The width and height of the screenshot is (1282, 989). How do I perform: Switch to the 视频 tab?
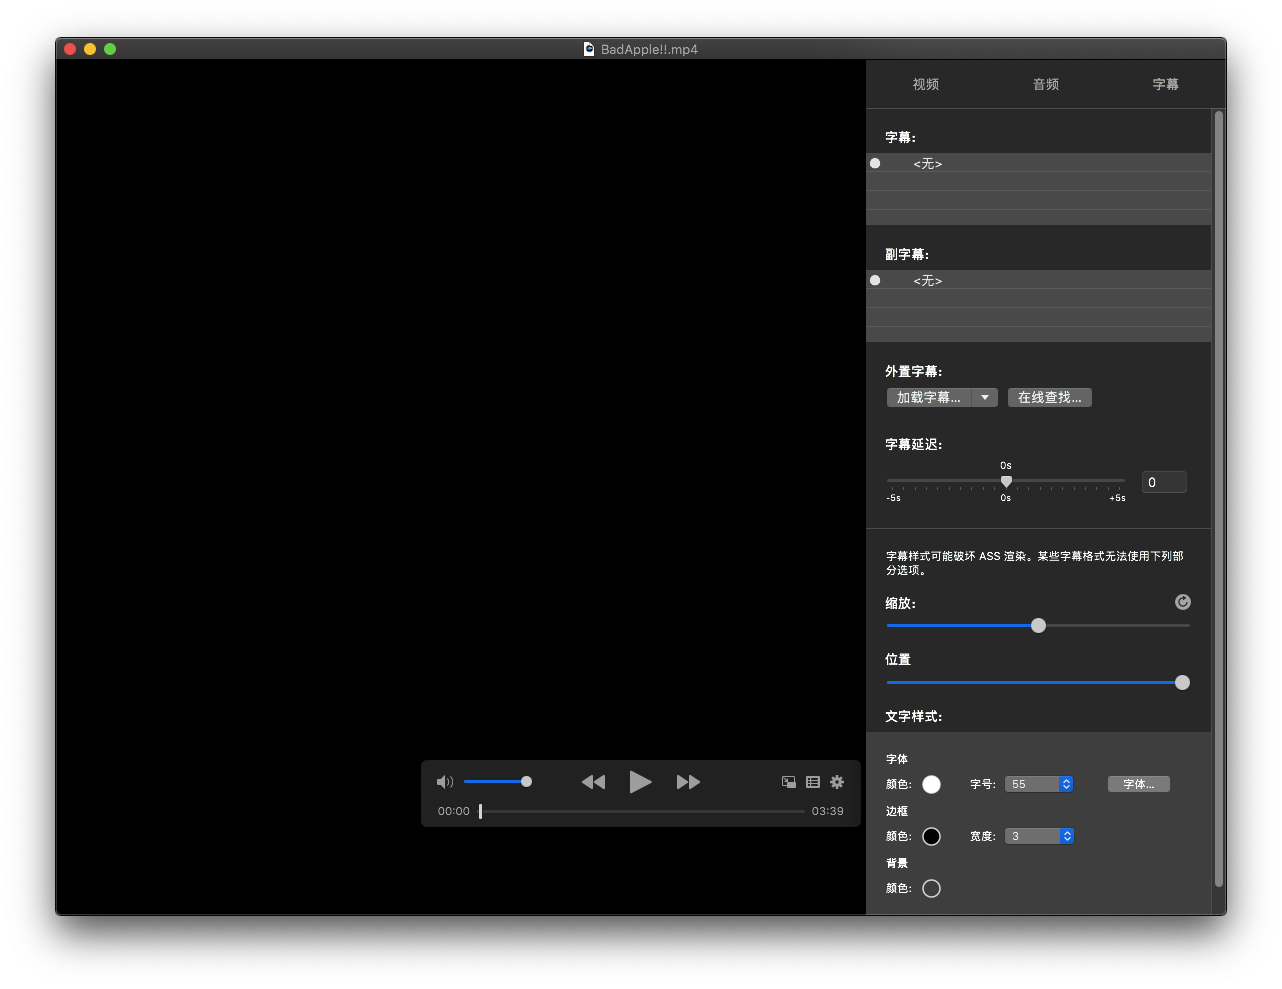pyautogui.click(x=925, y=84)
